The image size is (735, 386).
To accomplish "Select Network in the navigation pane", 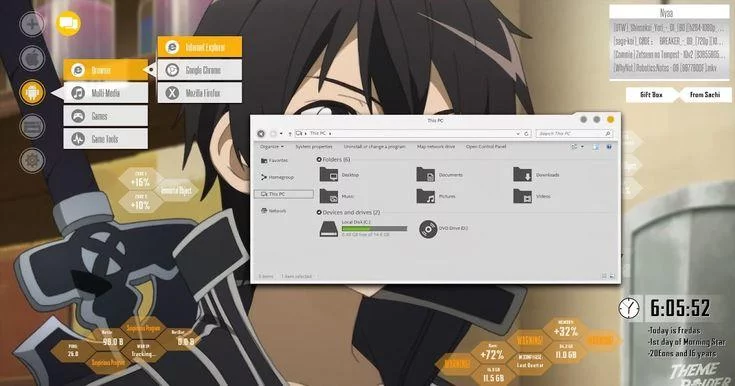I will coord(273,211).
